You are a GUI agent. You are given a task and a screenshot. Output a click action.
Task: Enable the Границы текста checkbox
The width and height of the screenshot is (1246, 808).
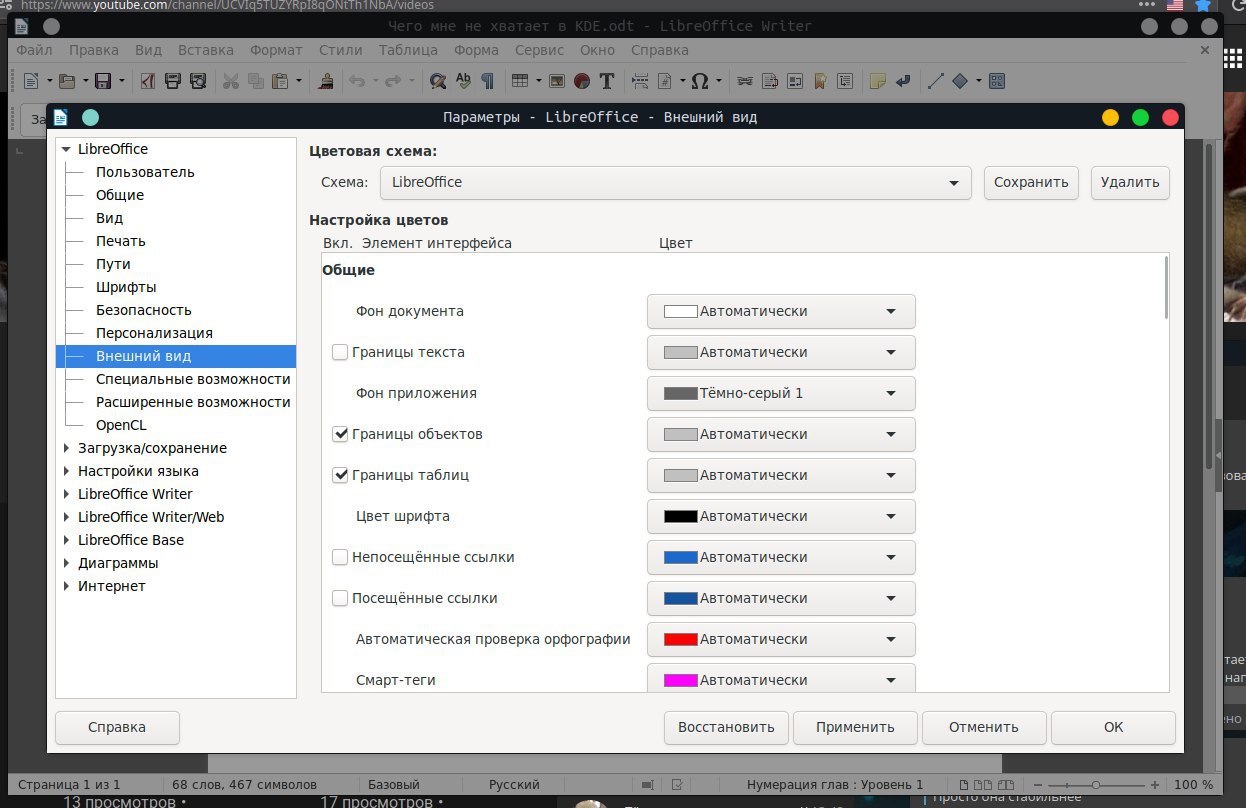[x=340, y=352]
